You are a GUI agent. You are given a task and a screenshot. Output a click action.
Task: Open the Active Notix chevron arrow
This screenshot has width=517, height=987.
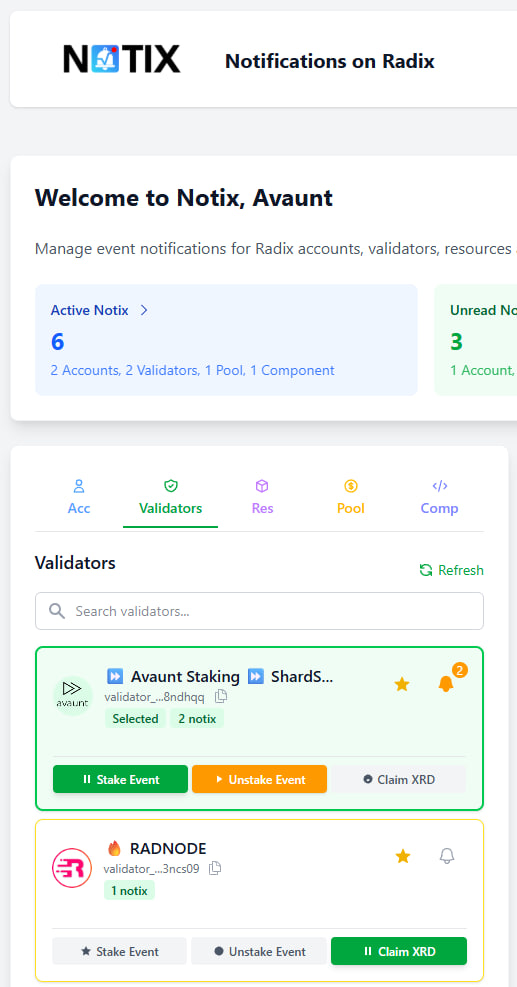[x=144, y=310]
